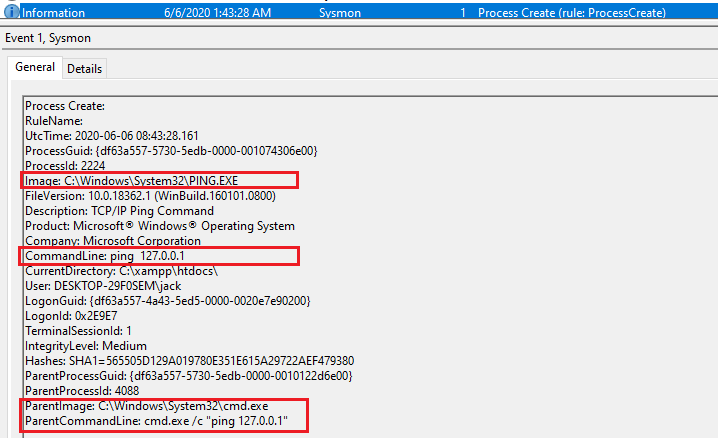Click the 'Sysmon' source cell

point(340,13)
